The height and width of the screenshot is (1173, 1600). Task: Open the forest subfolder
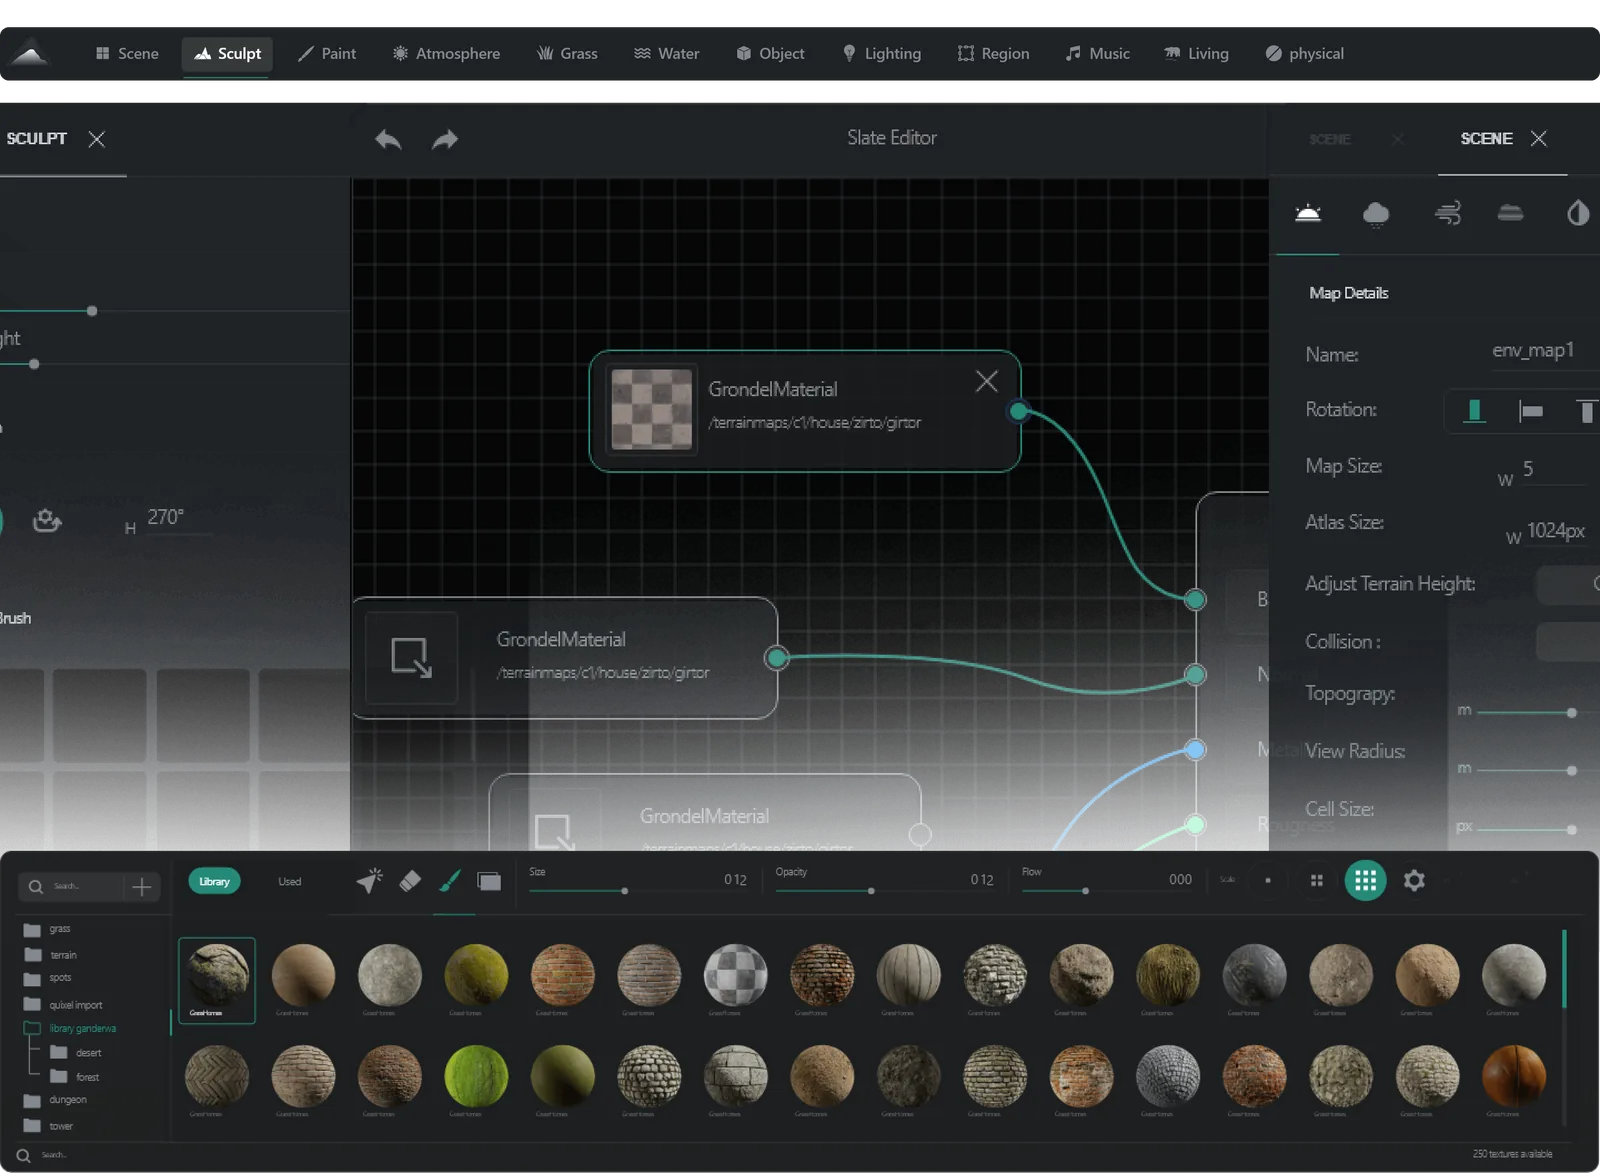pyautogui.click(x=75, y=1077)
